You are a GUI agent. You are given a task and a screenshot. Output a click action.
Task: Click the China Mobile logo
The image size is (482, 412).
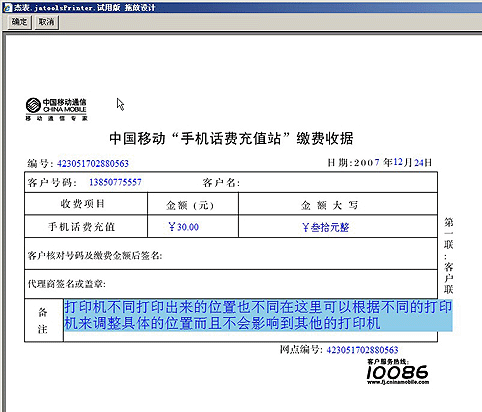(56, 109)
